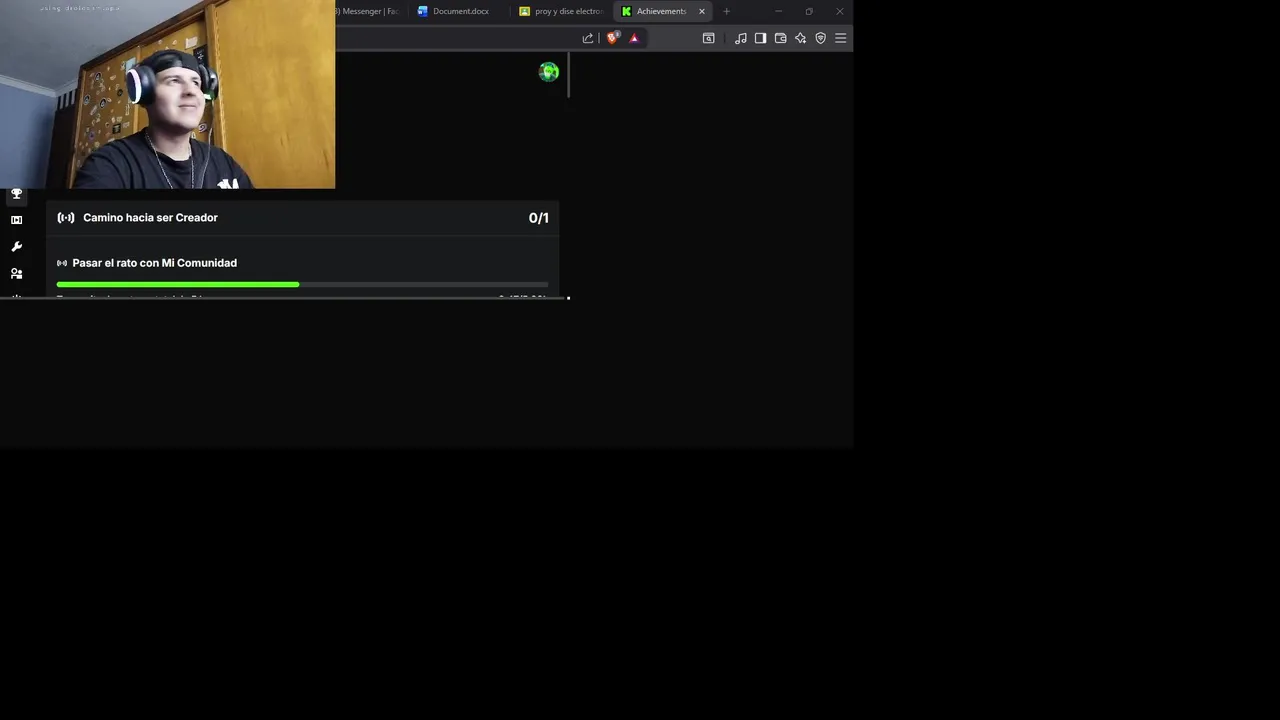The image size is (1280, 720).
Task: Select the Achievements tab
Action: pyautogui.click(x=663, y=11)
